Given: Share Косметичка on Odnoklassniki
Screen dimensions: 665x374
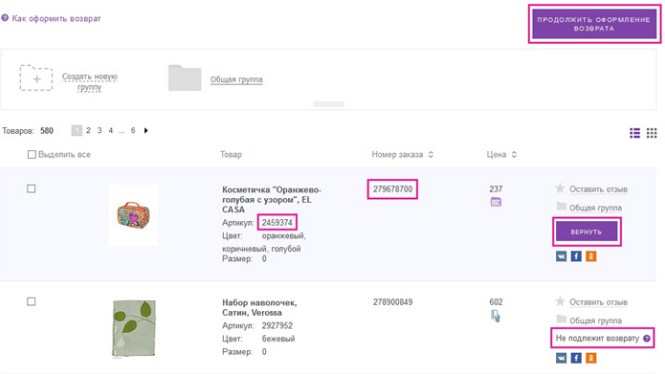Looking at the screenshot, I should tap(591, 256).
